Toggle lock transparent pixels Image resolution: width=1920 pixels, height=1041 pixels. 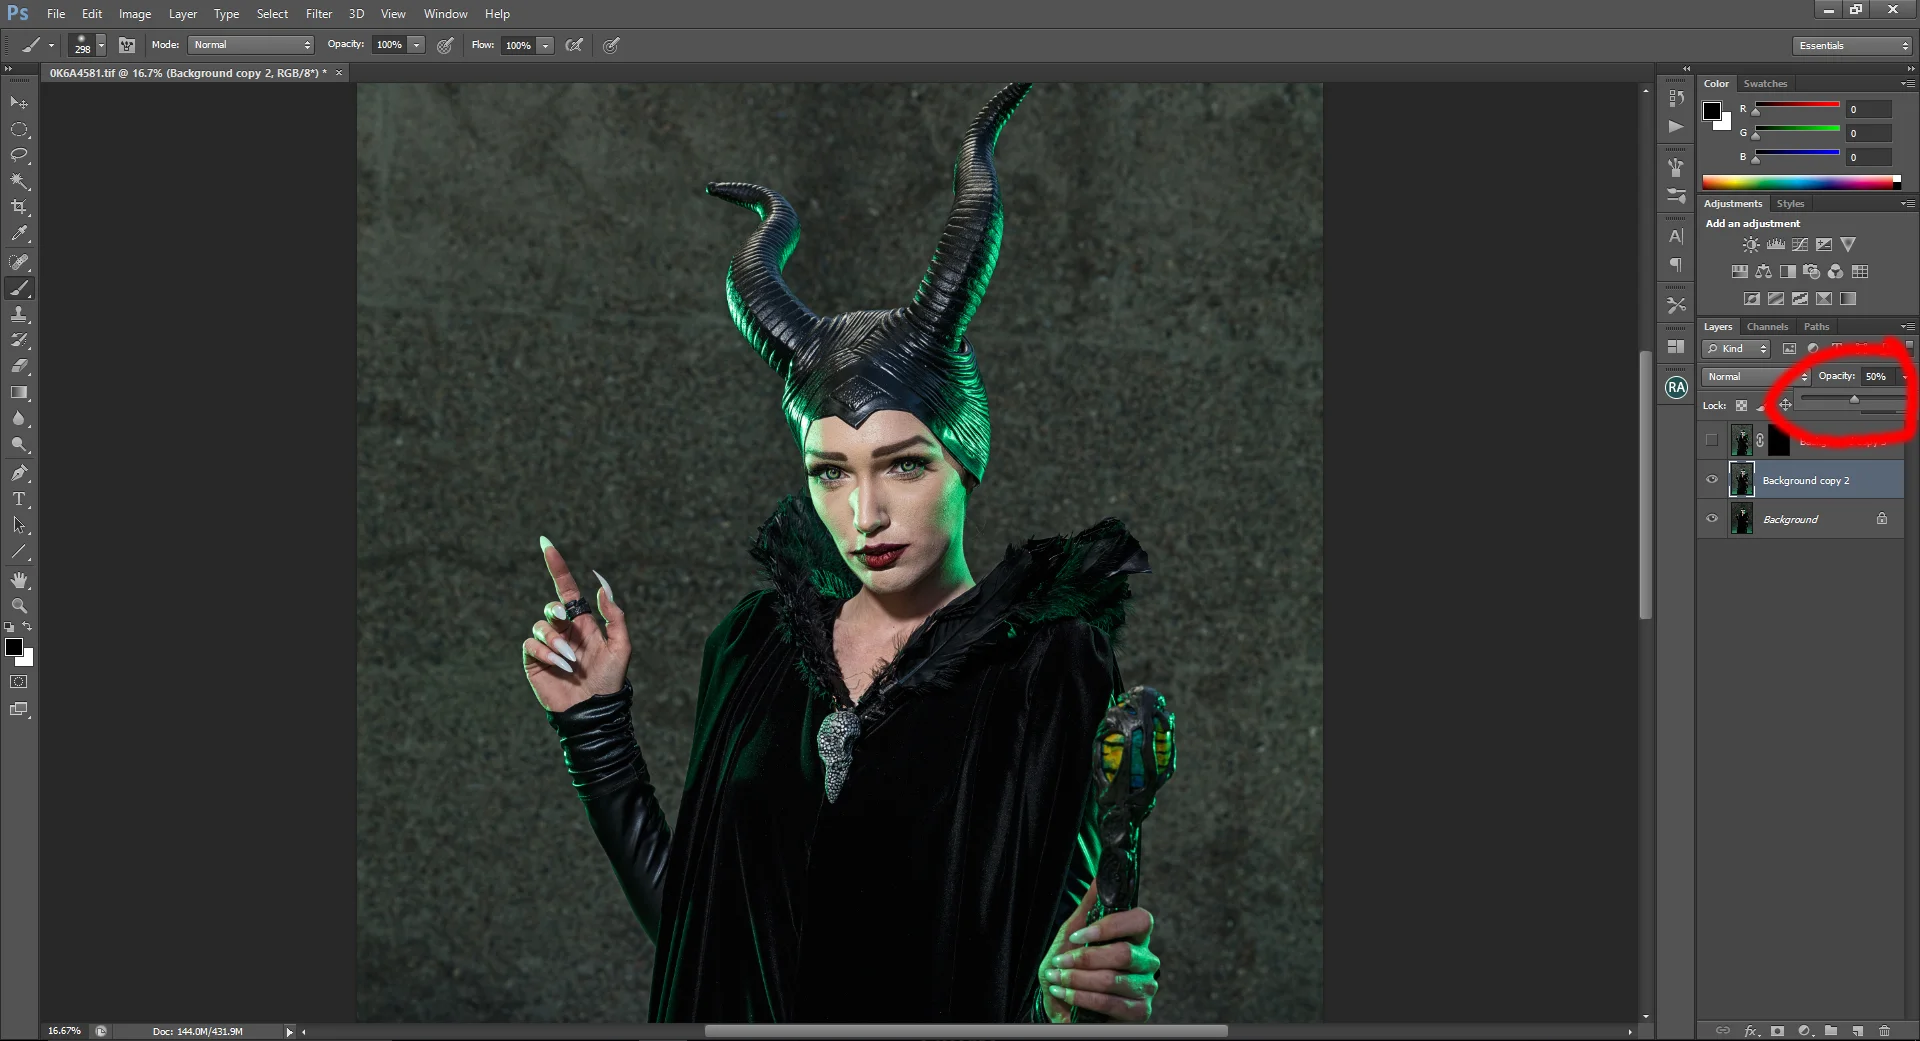point(1741,406)
